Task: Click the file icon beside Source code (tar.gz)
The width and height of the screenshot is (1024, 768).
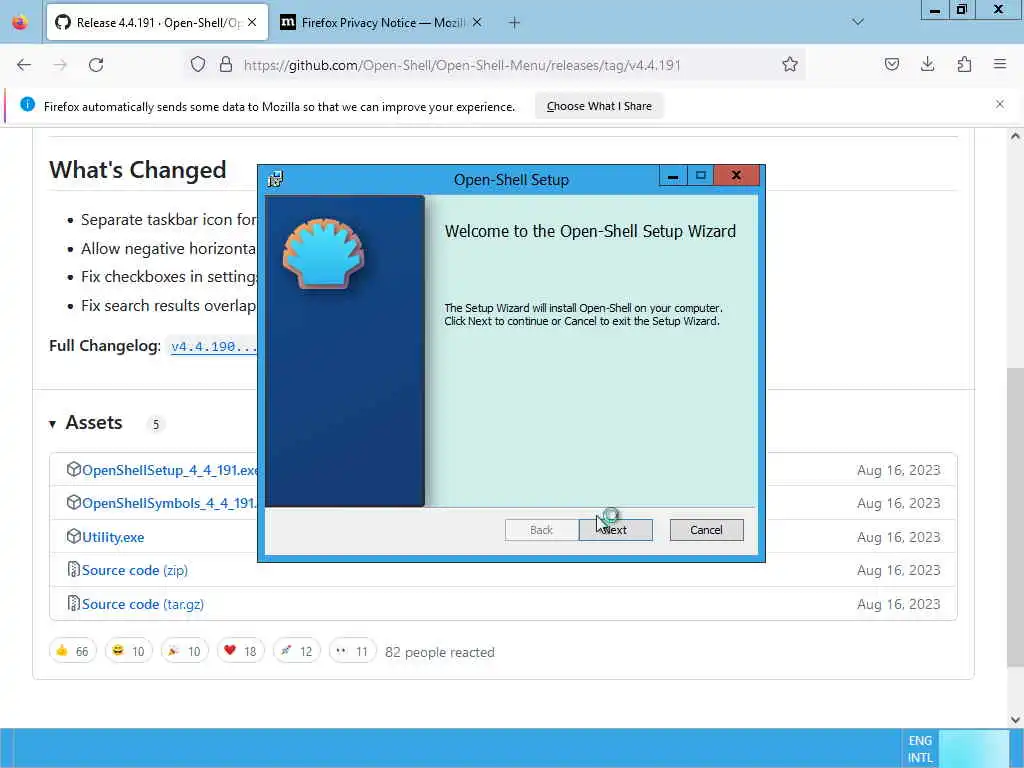Action: pyautogui.click(x=74, y=603)
